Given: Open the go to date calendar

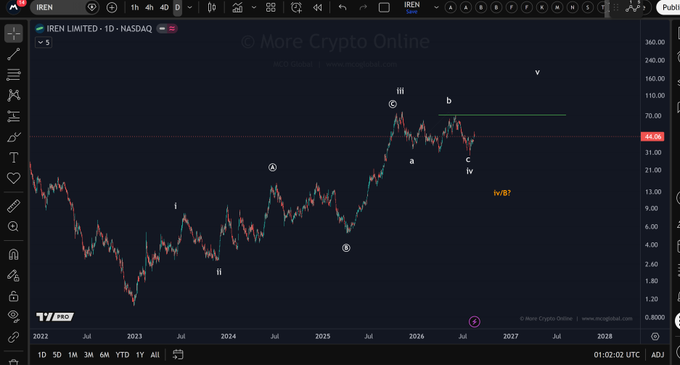Looking at the screenshot, I should click(178, 355).
